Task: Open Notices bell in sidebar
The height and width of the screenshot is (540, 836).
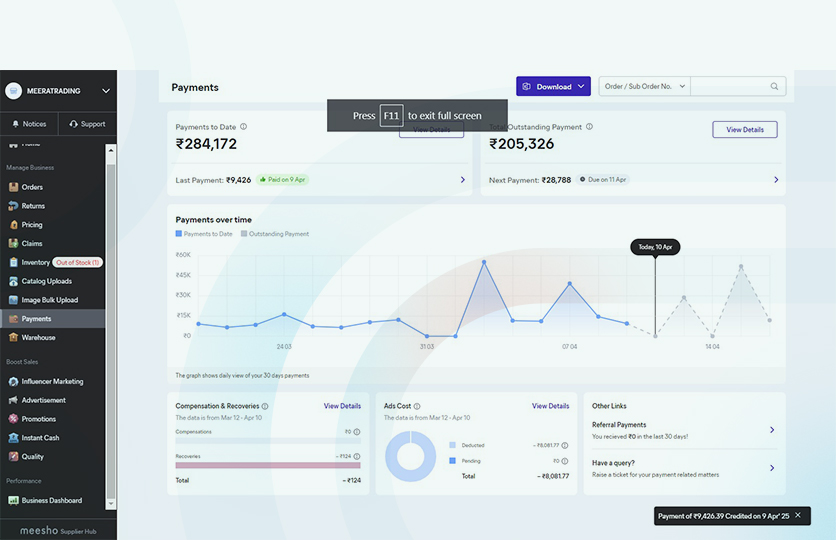Action: (29, 124)
